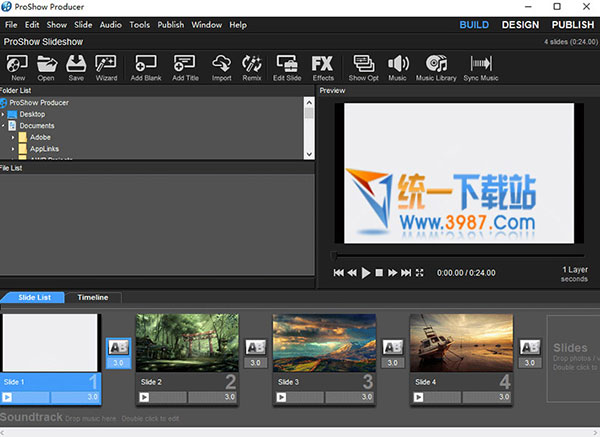Open the Show menu
600x437 pixels.
[57, 25]
